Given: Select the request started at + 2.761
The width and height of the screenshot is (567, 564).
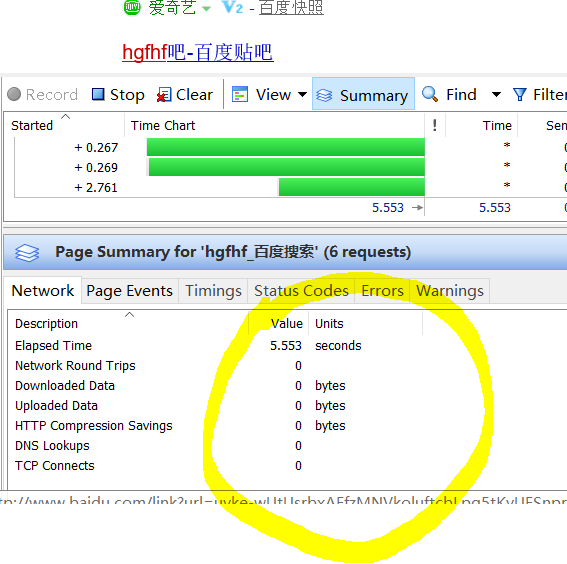Looking at the screenshot, I should tap(286, 187).
